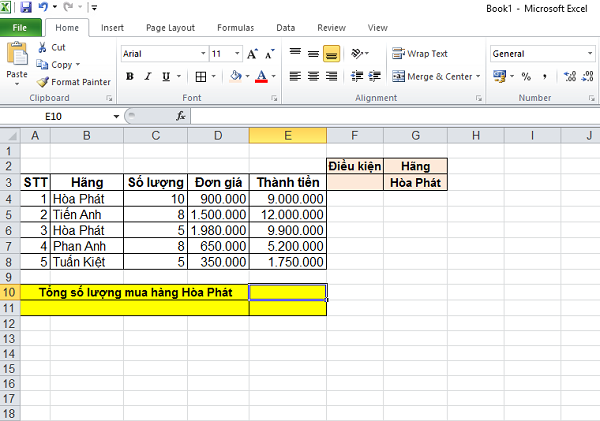Open Merge & Center dropdown arrow
The height and width of the screenshot is (421, 600).
coord(478,77)
